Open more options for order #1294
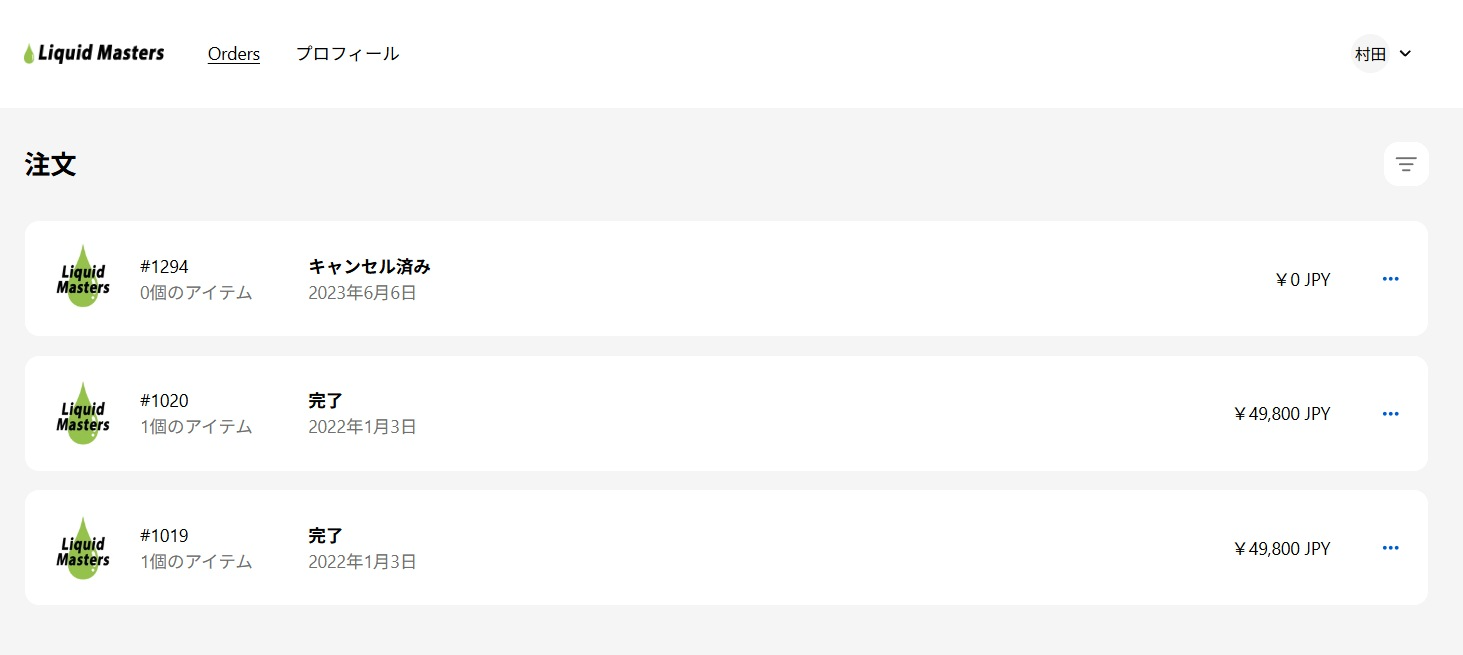Image resolution: width=1463 pixels, height=655 pixels. [x=1390, y=279]
